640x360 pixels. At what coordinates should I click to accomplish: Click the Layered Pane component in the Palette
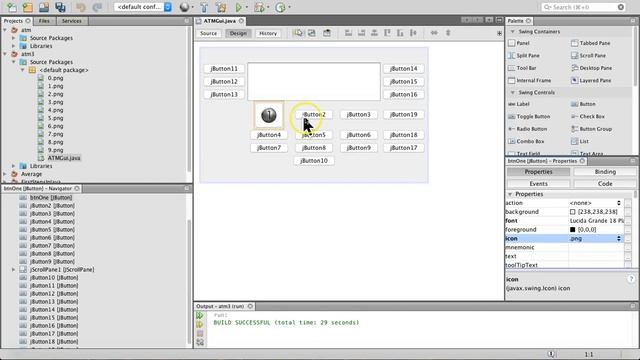coord(591,80)
